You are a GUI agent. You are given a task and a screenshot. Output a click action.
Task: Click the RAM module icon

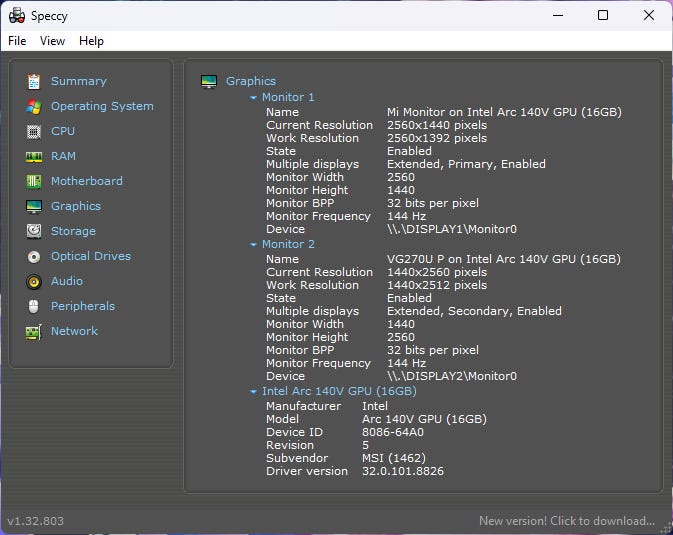(34, 157)
